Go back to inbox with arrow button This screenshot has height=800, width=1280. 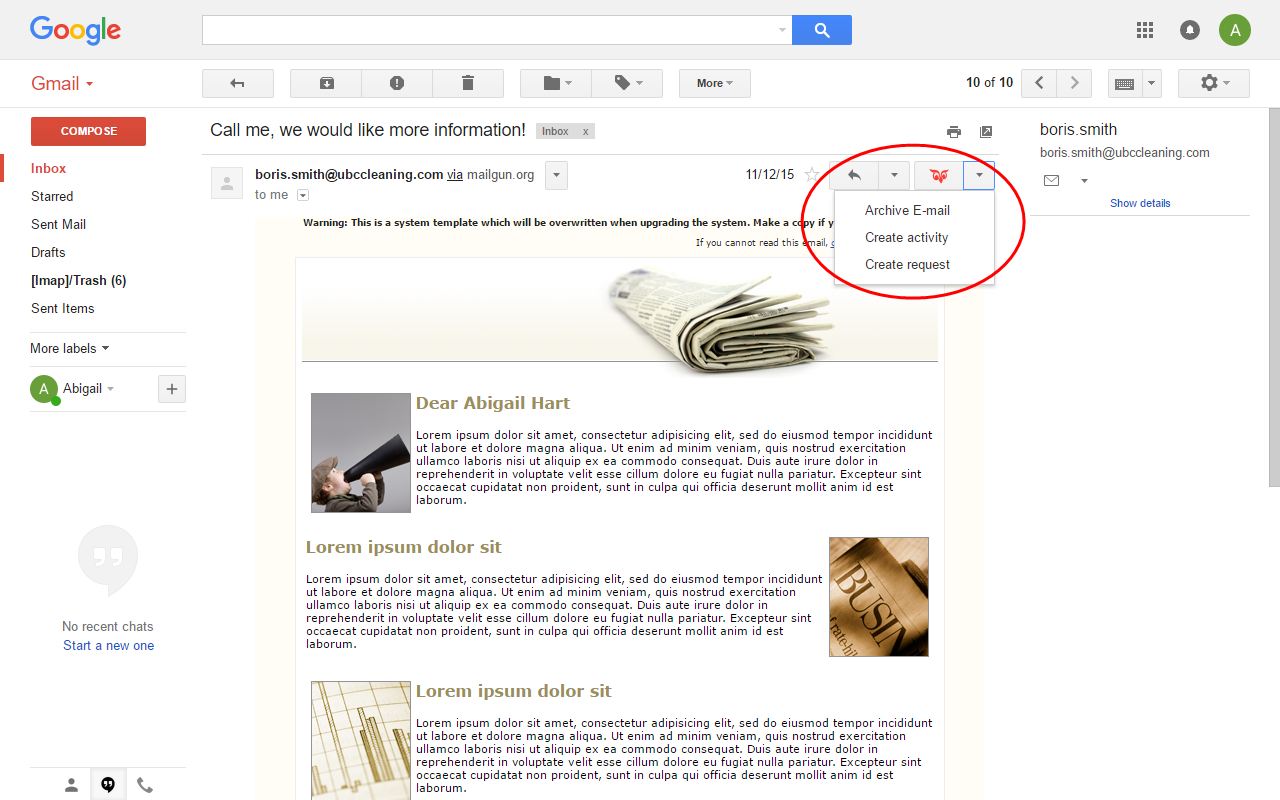click(238, 83)
